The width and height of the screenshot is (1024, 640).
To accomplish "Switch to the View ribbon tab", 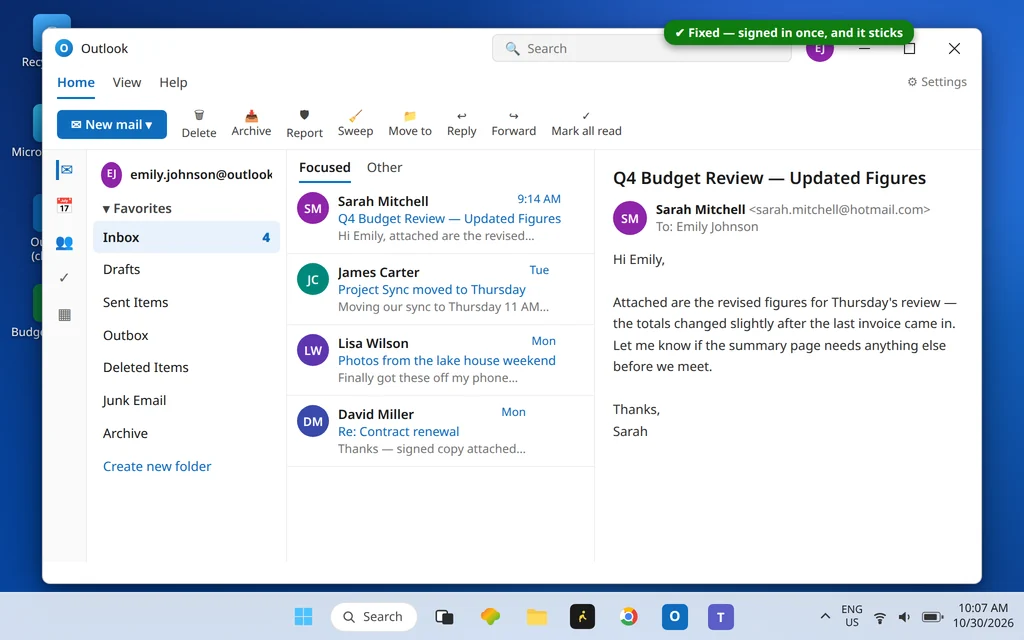I will 127,82.
